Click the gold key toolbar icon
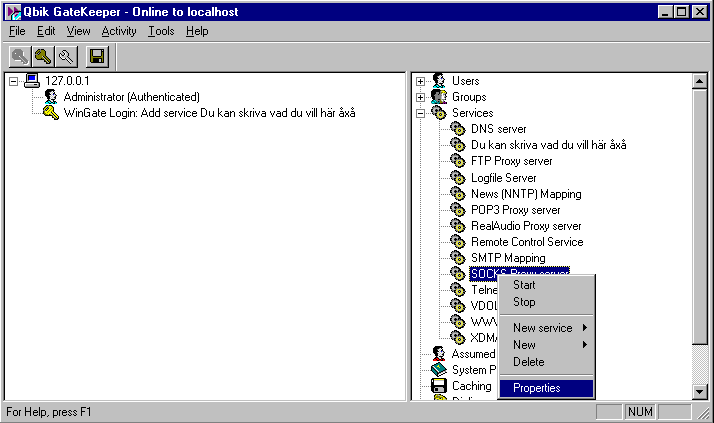The image size is (714, 423). coord(43,57)
